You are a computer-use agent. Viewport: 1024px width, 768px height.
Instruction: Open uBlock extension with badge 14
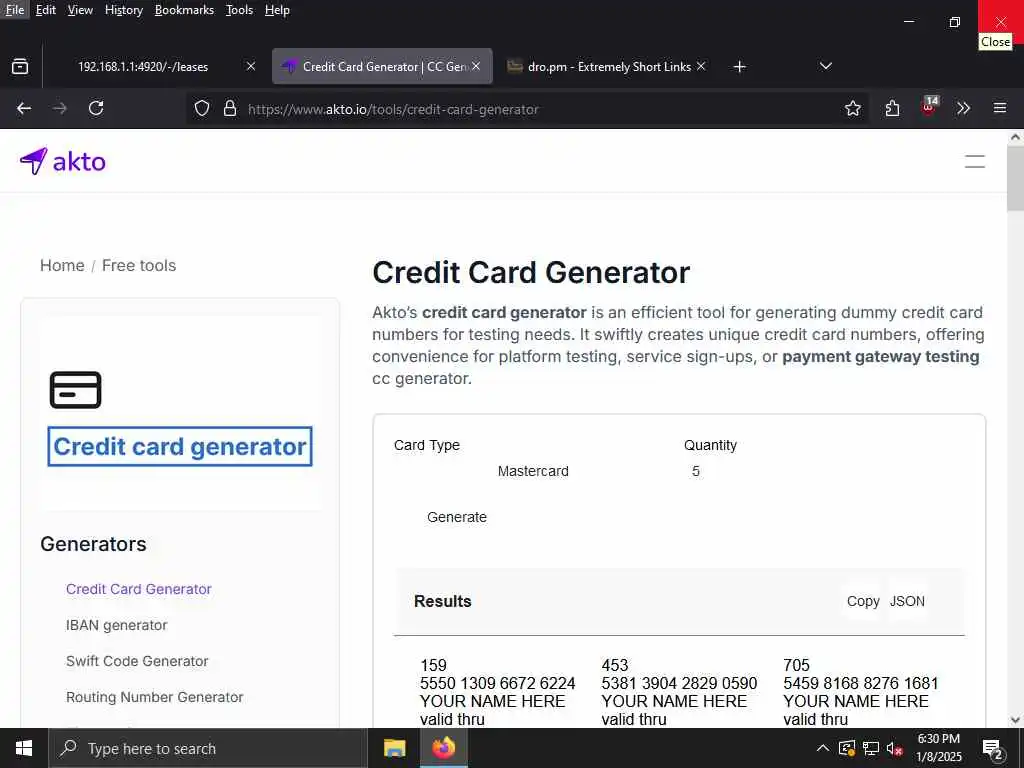click(929, 107)
